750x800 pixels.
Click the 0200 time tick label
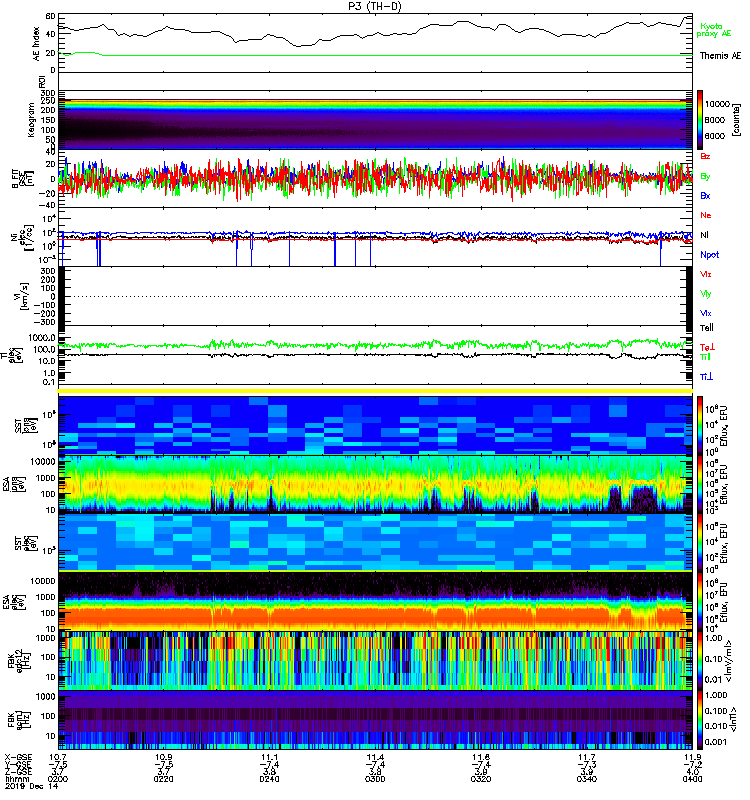pyautogui.click(x=58, y=779)
